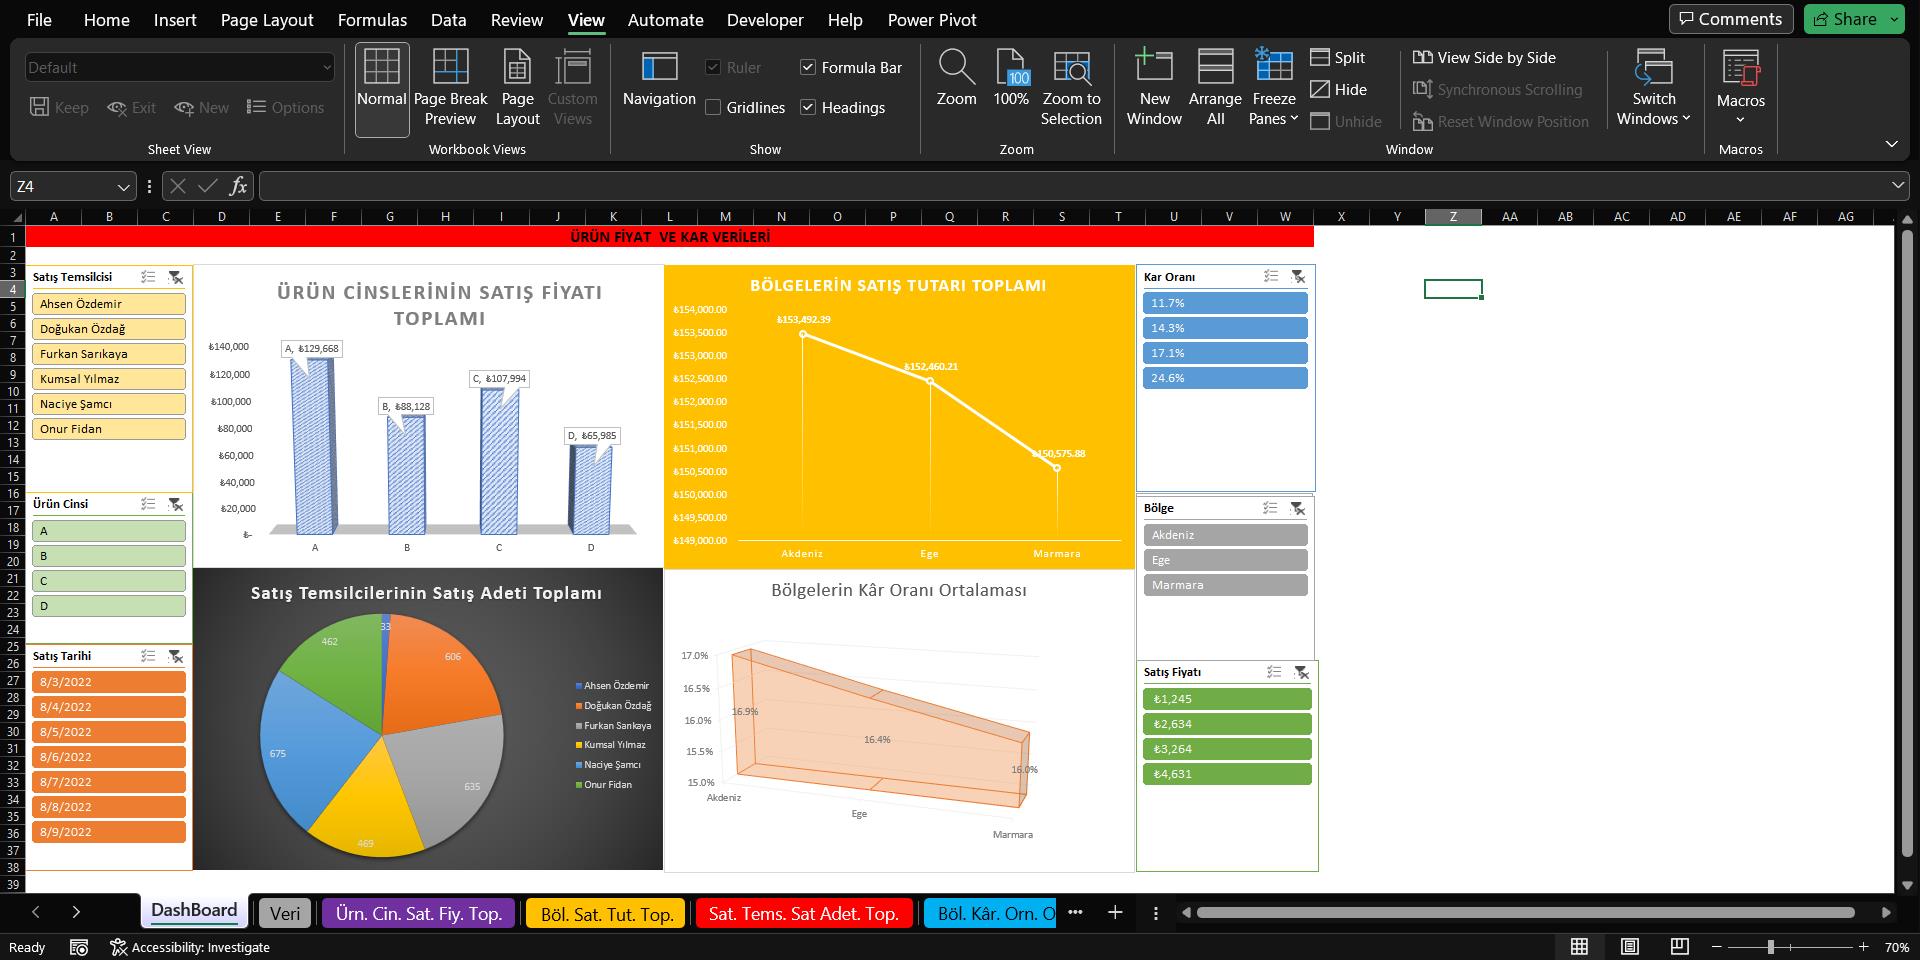
Task: Clear filter on Satış Temsilcisi slicer
Action: coord(176,277)
